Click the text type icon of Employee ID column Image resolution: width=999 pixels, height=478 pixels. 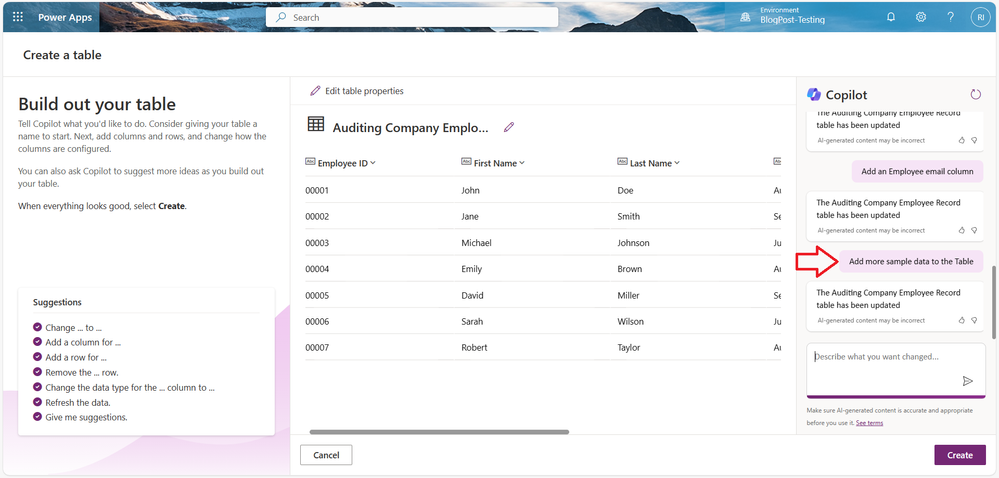(310, 163)
